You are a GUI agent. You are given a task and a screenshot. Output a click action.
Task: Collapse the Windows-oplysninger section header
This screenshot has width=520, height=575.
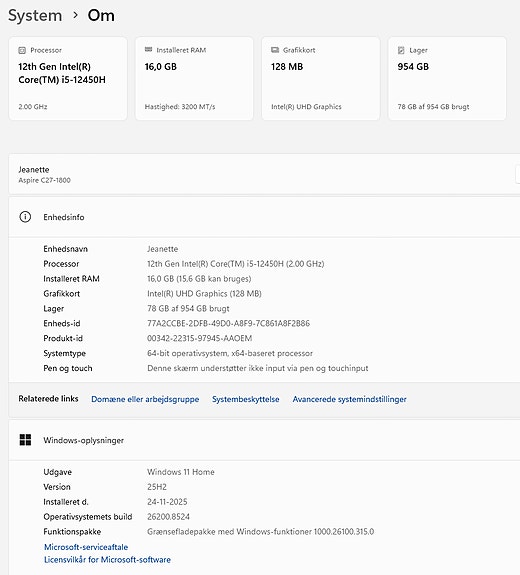coord(264,440)
